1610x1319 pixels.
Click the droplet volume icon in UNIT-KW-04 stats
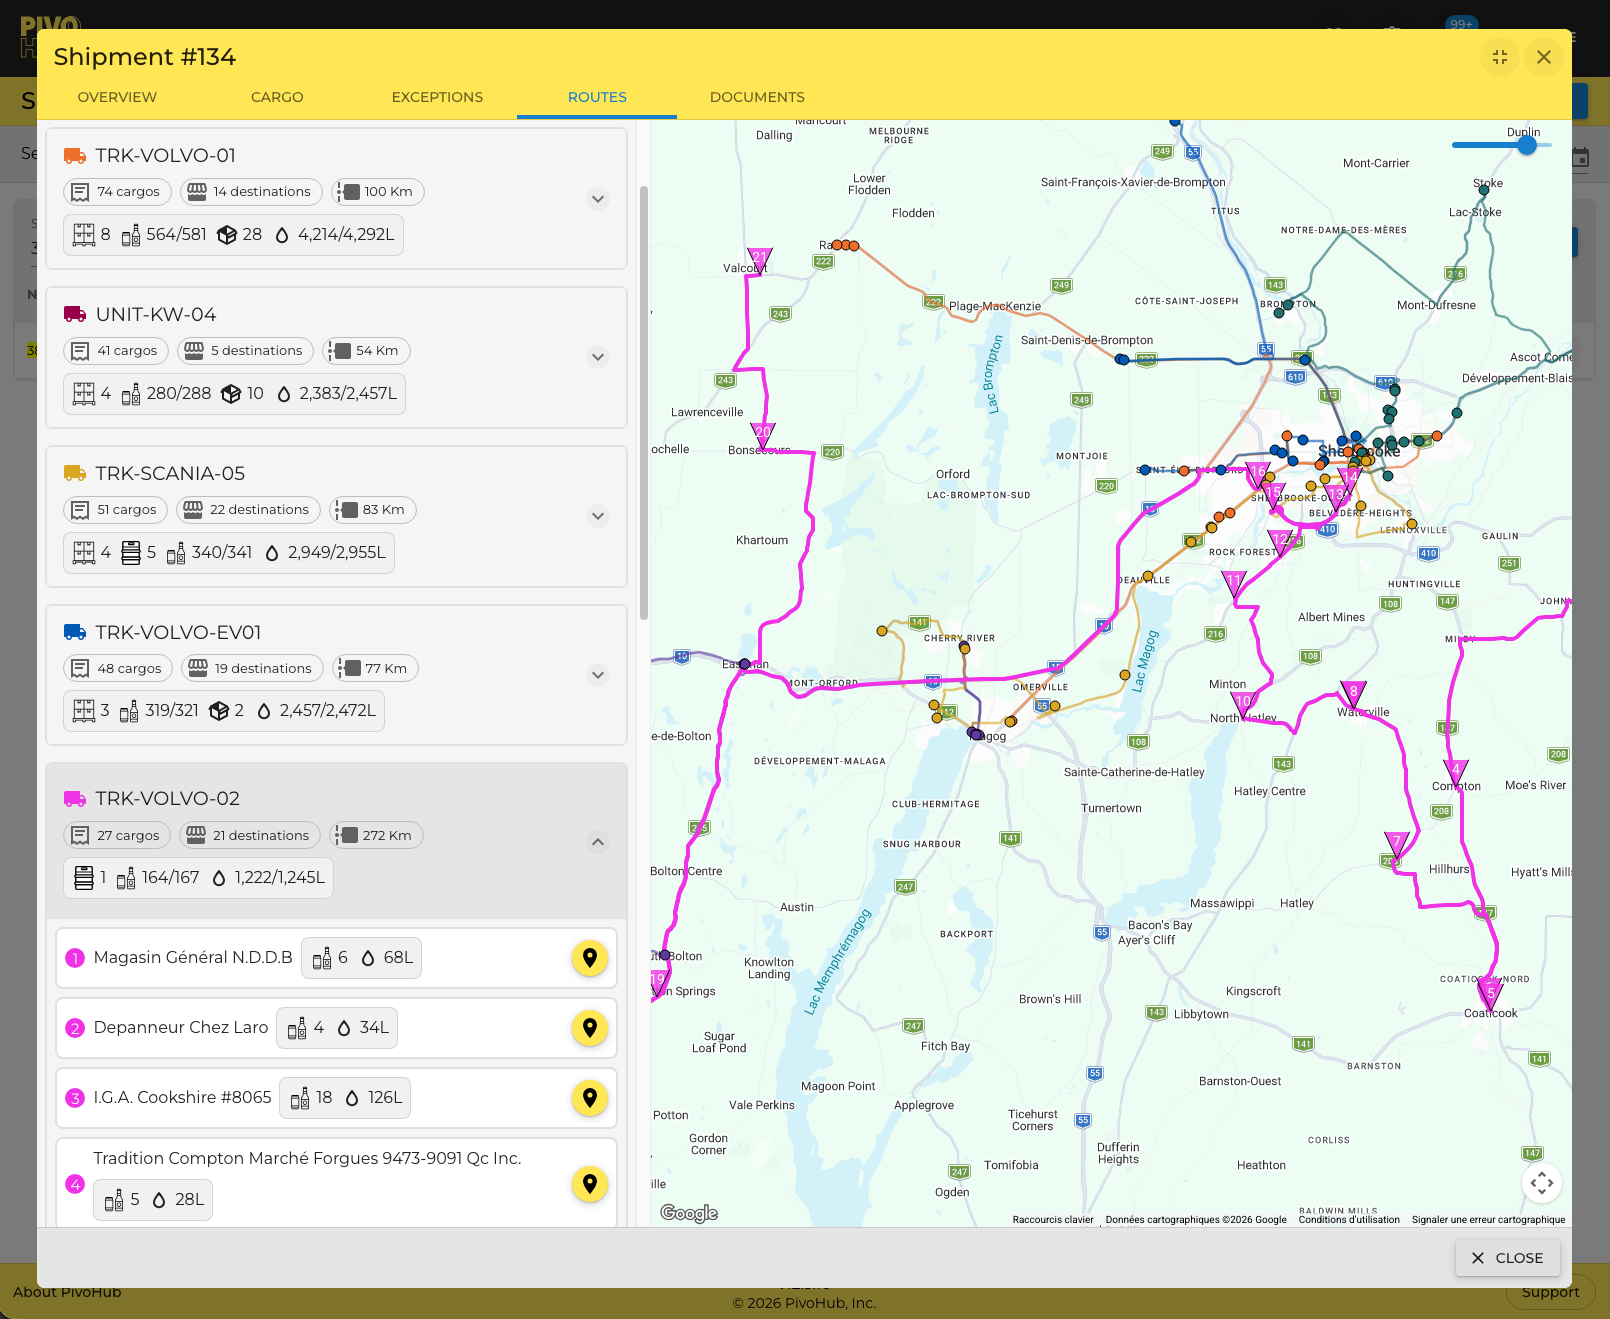[284, 394]
